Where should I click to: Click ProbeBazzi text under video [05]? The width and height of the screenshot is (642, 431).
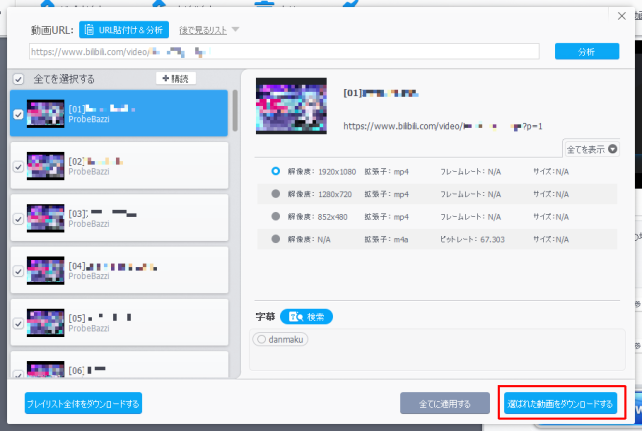tap(89, 329)
